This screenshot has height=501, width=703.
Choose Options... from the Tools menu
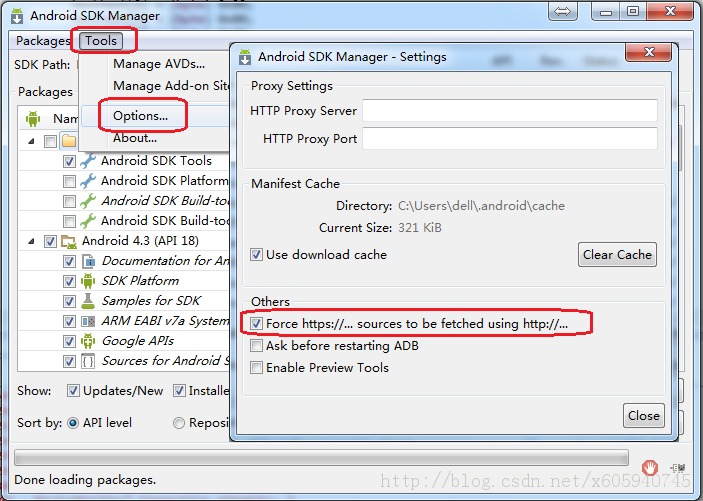click(x=140, y=116)
